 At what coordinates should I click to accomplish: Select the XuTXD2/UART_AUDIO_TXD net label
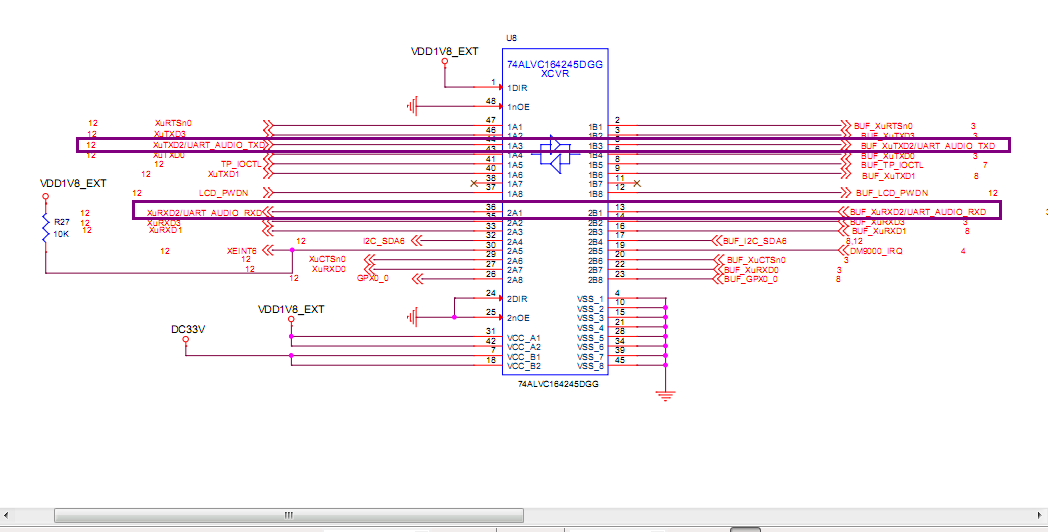pos(208,144)
